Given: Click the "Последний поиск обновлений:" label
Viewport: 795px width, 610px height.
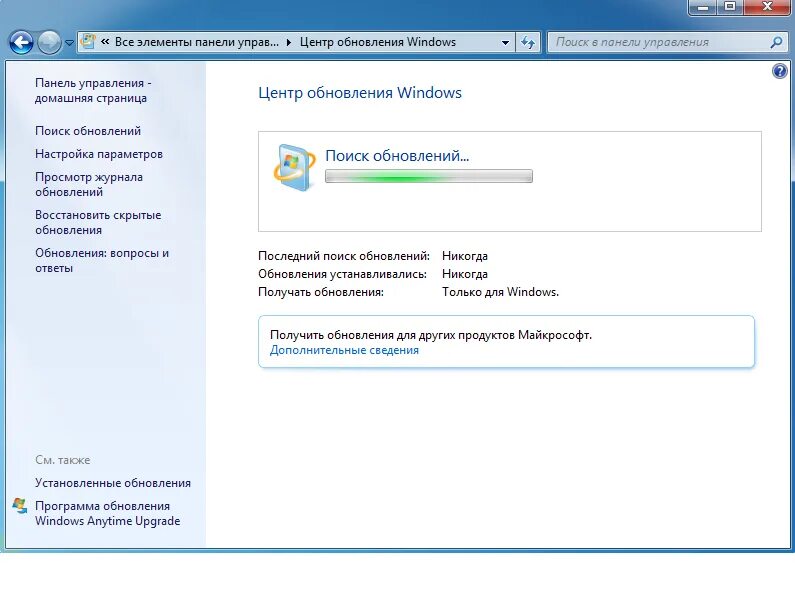Looking at the screenshot, I should [x=344, y=256].
